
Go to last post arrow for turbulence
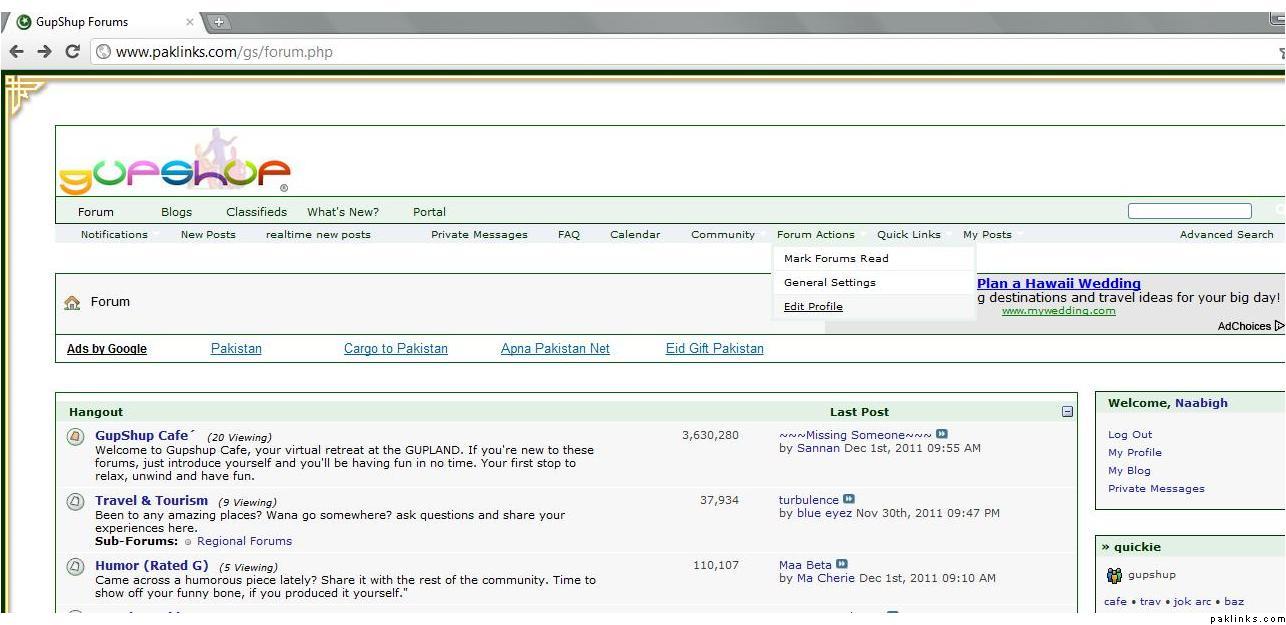pyautogui.click(x=849, y=500)
